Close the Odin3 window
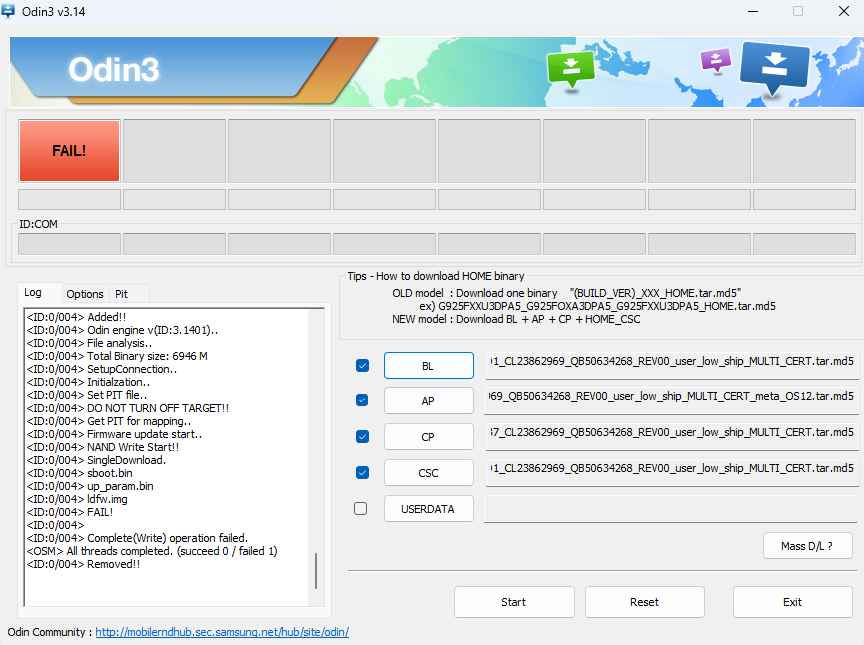 [x=844, y=11]
